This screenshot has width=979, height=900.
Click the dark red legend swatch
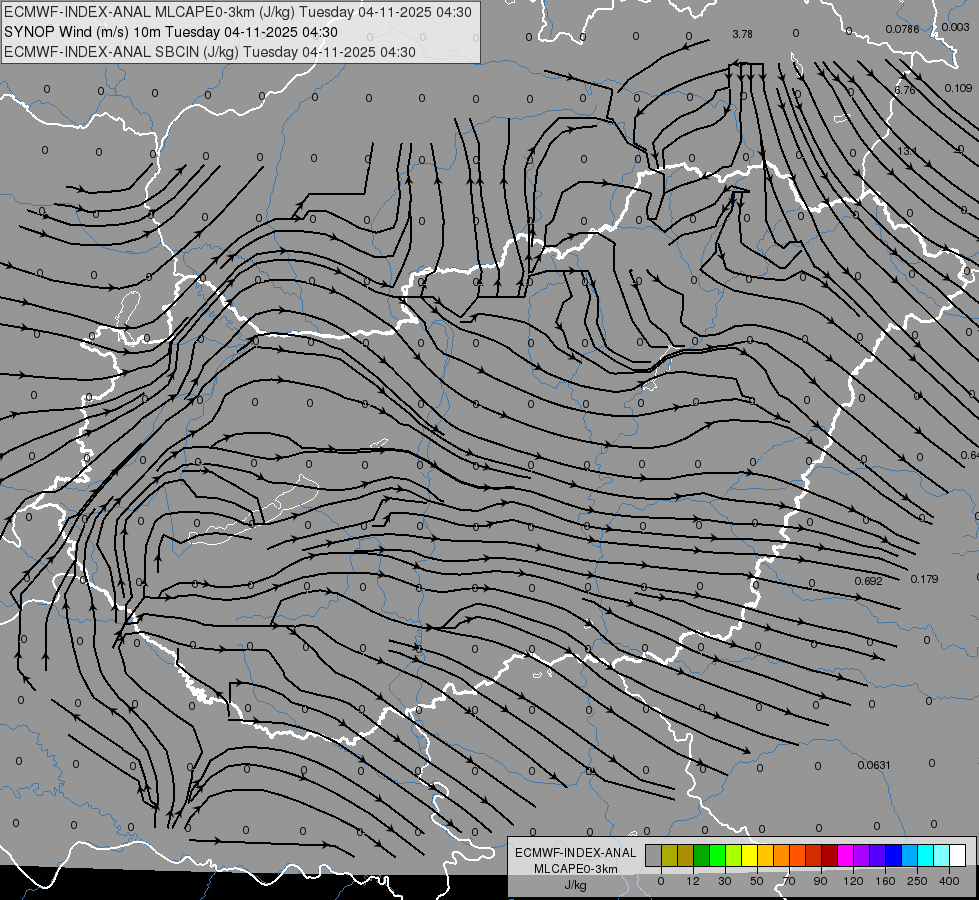pos(830,855)
